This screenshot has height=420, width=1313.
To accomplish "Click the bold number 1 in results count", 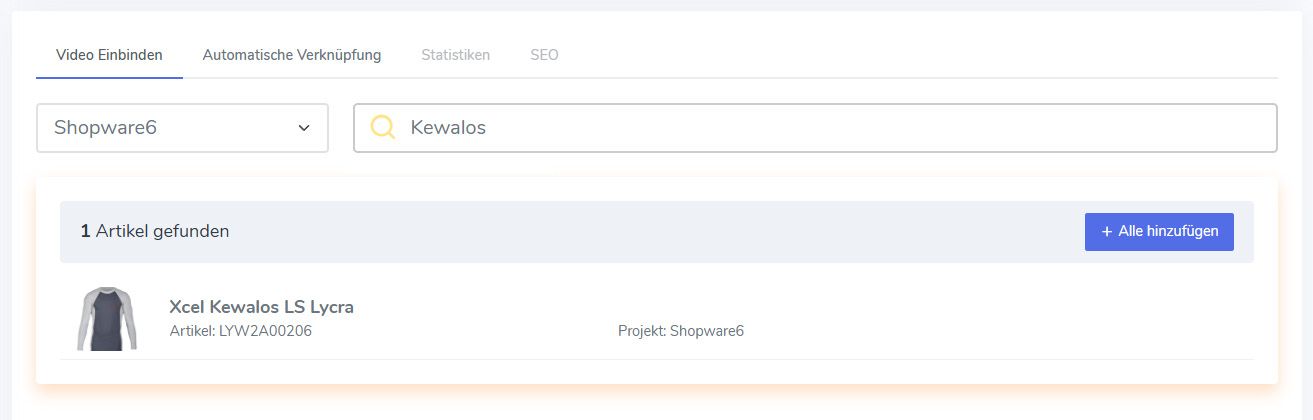I will click(x=85, y=231).
